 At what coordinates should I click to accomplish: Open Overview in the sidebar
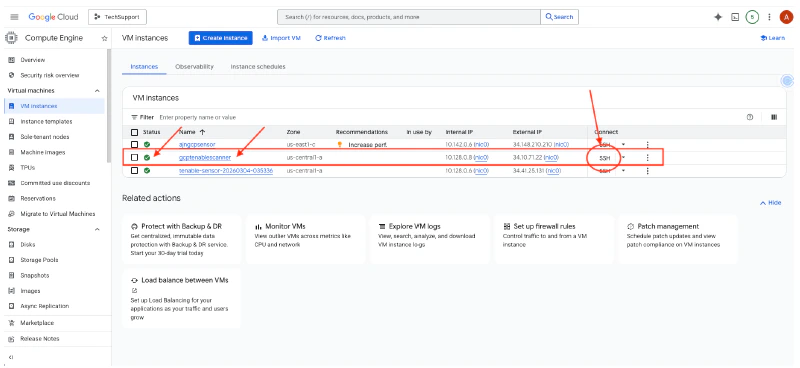(33, 60)
